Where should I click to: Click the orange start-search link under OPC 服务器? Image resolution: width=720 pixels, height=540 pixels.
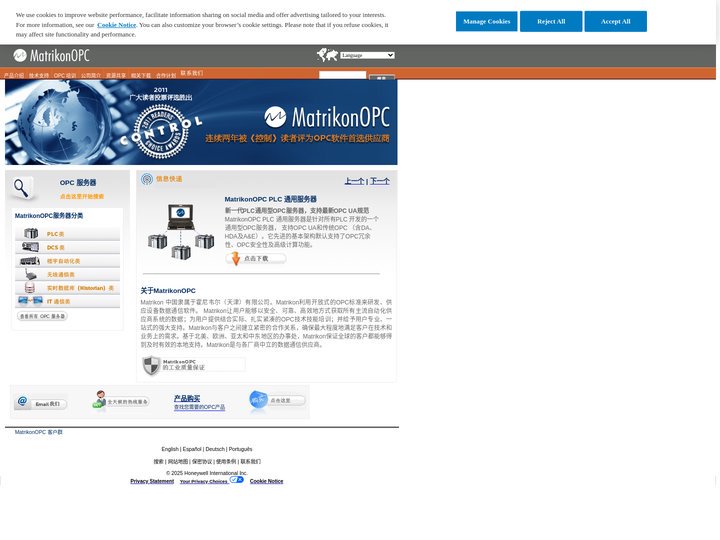[x=82, y=197]
